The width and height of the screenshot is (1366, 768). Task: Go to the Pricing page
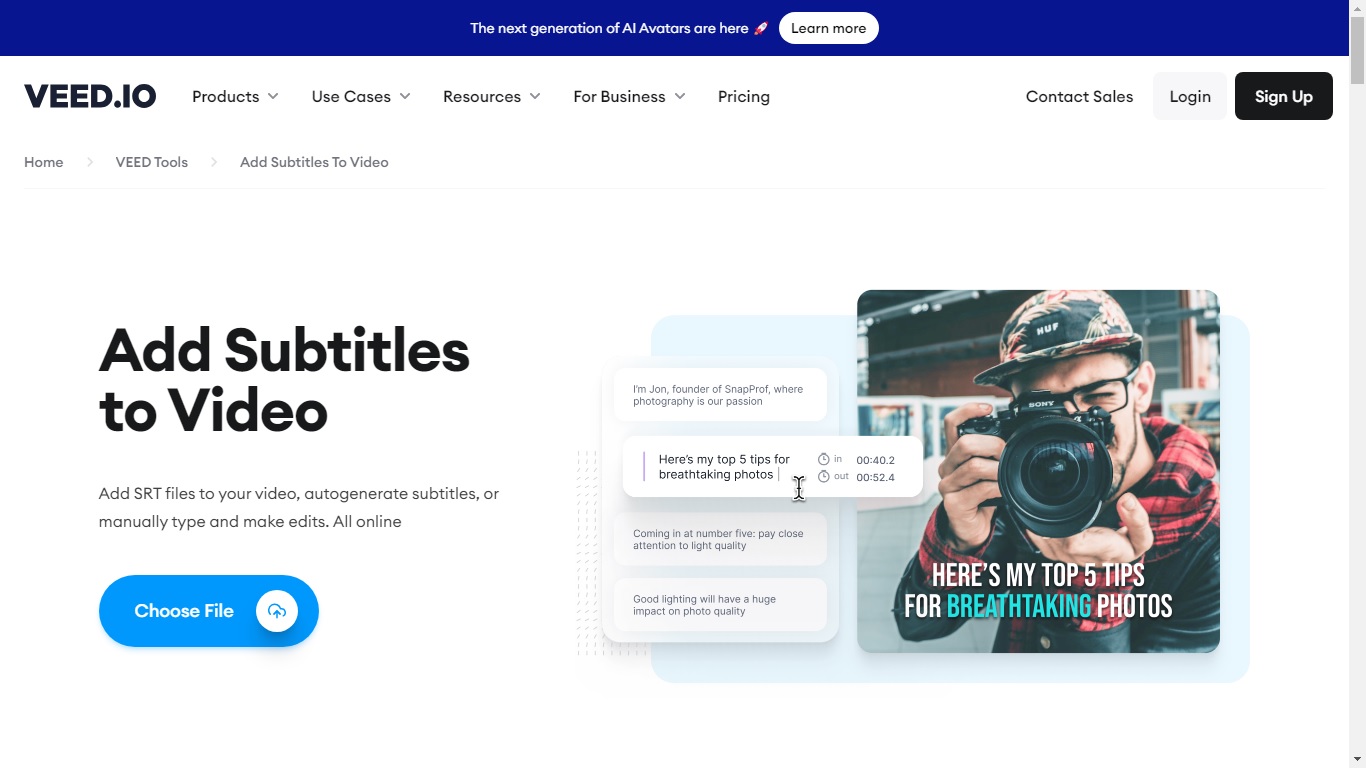coord(743,96)
